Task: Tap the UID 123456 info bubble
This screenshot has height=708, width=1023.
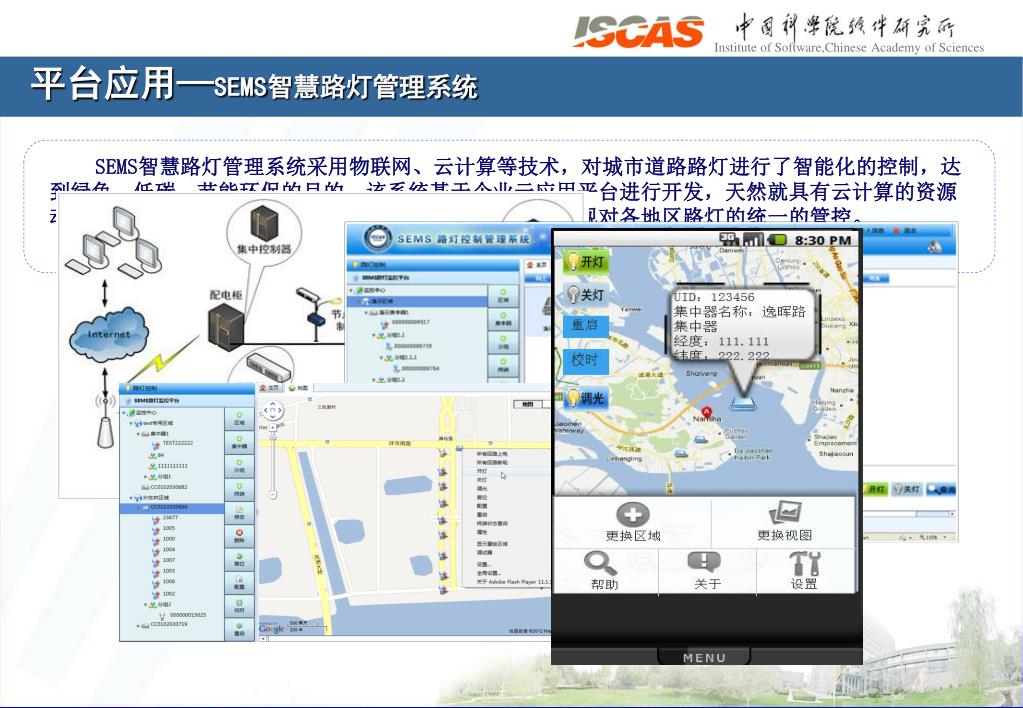Action: coord(743,324)
